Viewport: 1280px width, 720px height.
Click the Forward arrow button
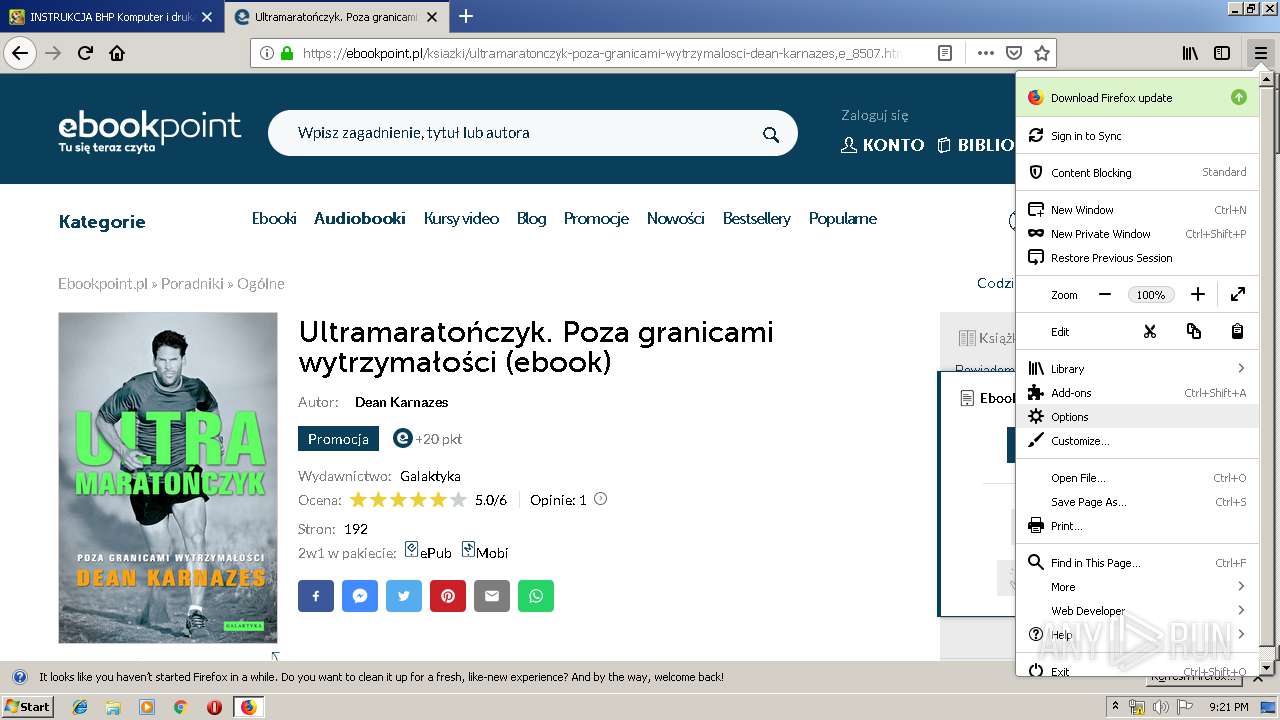click(x=53, y=53)
